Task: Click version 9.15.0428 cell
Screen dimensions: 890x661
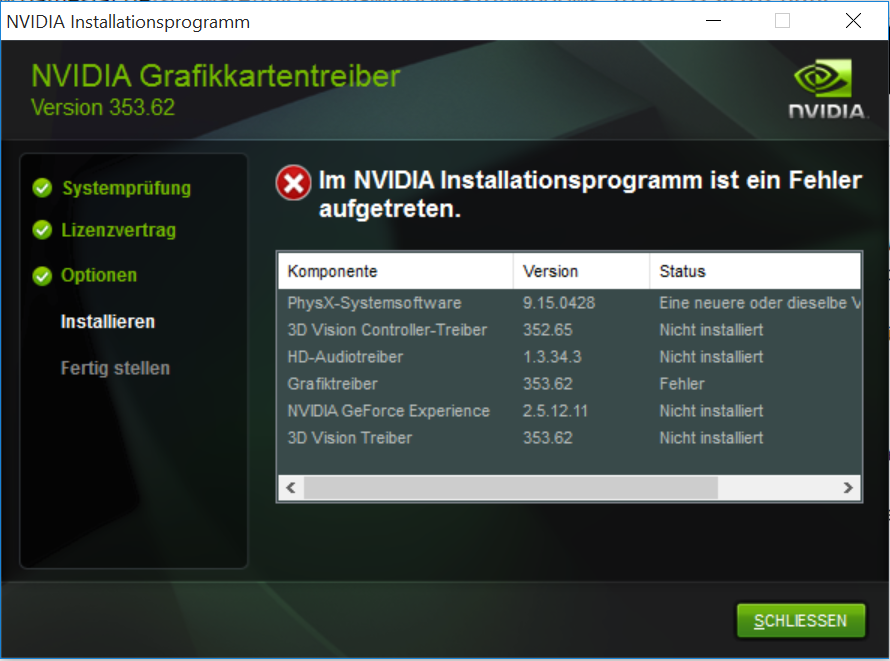Action: [x=559, y=303]
